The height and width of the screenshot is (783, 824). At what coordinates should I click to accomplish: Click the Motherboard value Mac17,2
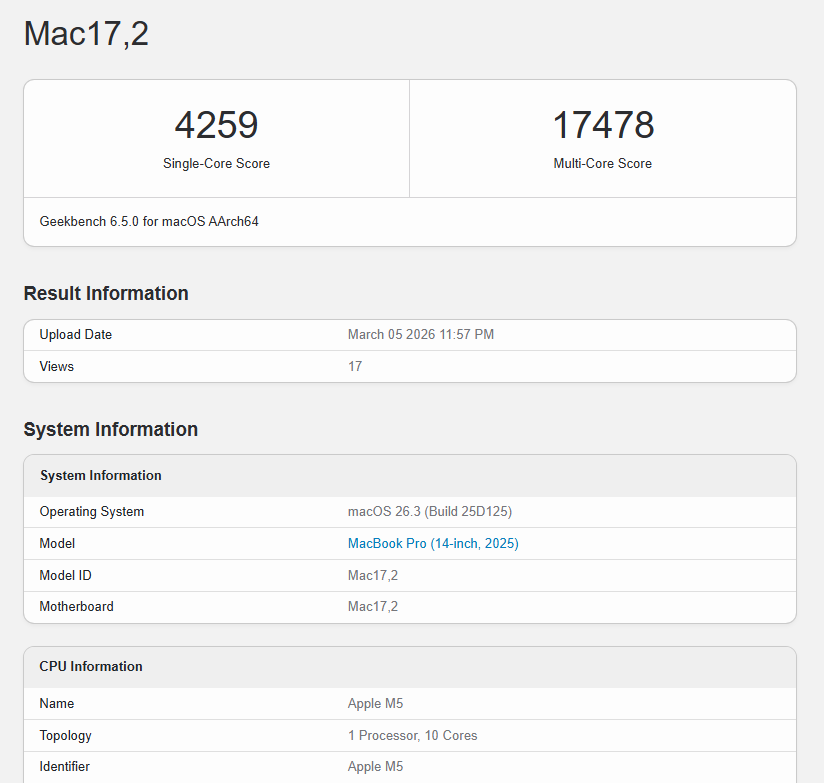[x=372, y=606]
